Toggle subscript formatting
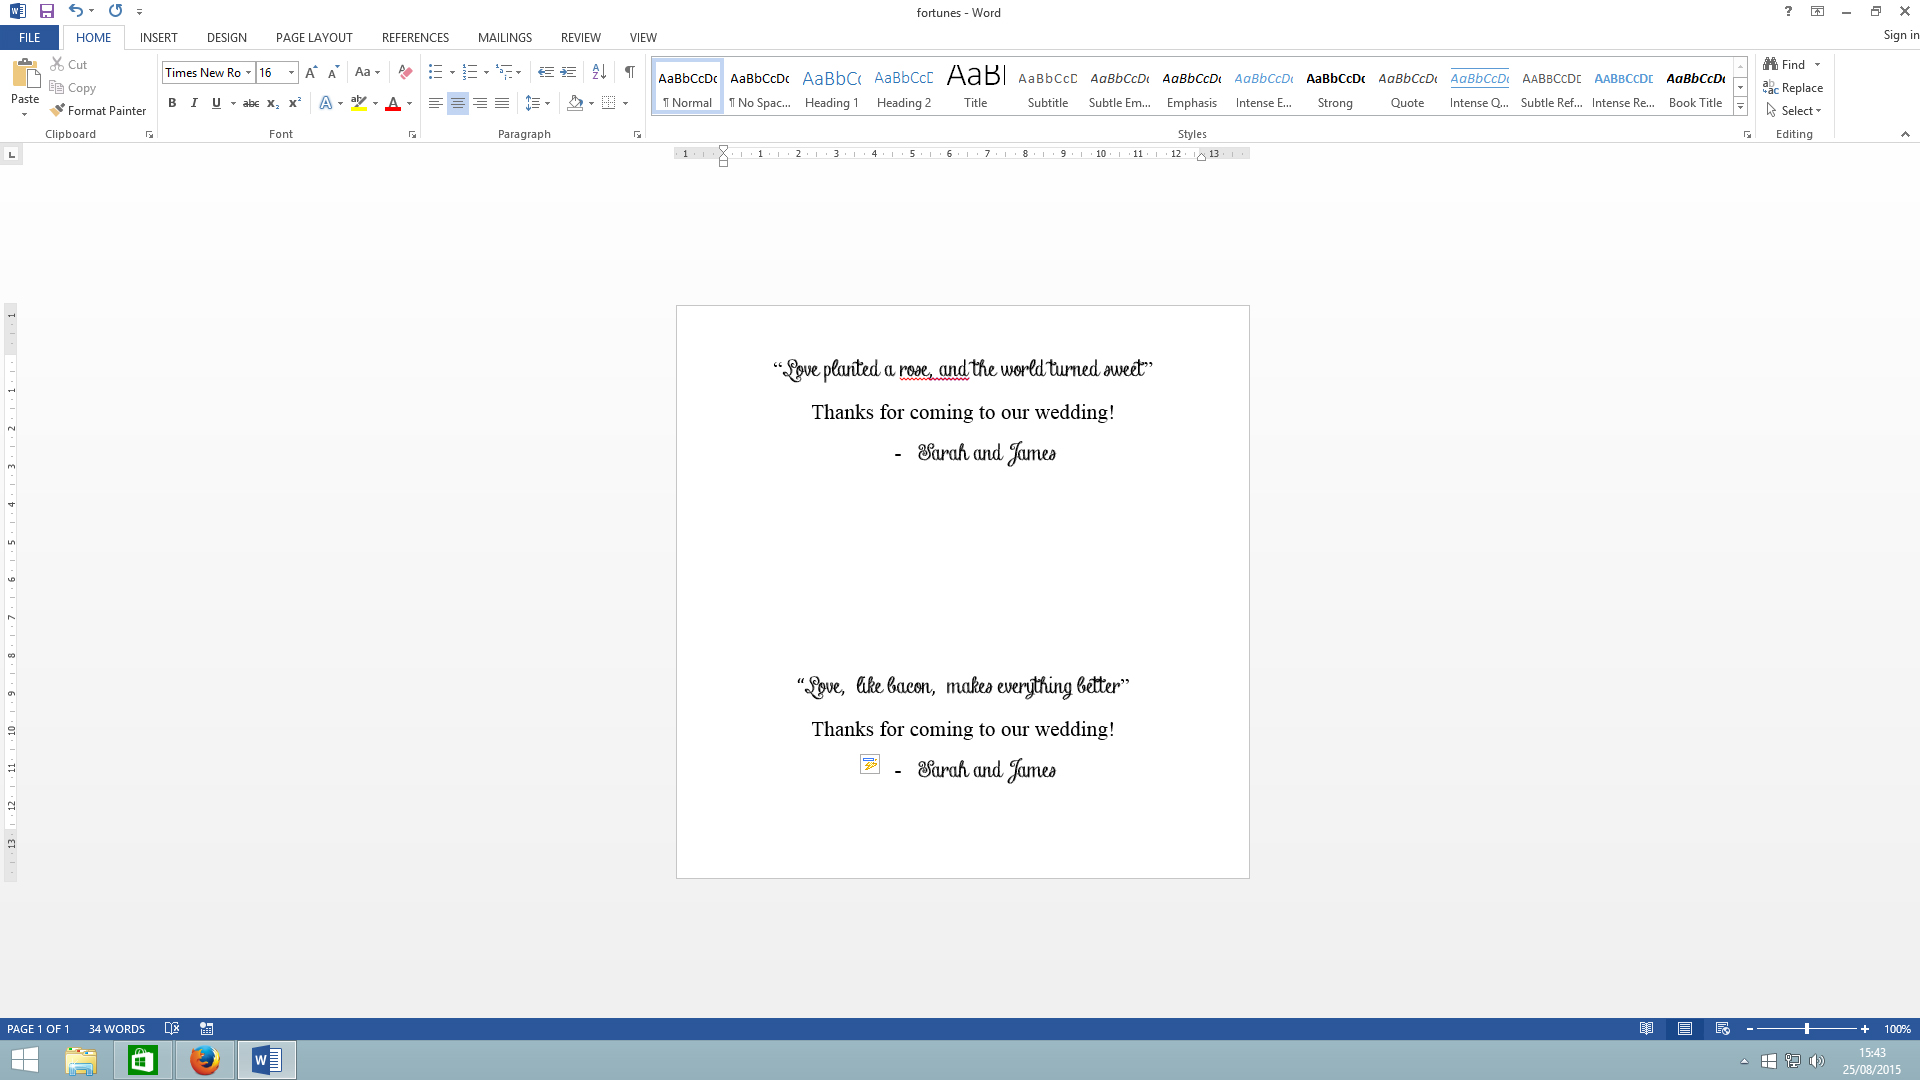The width and height of the screenshot is (1920, 1080). pyautogui.click(x=273, y=103)
